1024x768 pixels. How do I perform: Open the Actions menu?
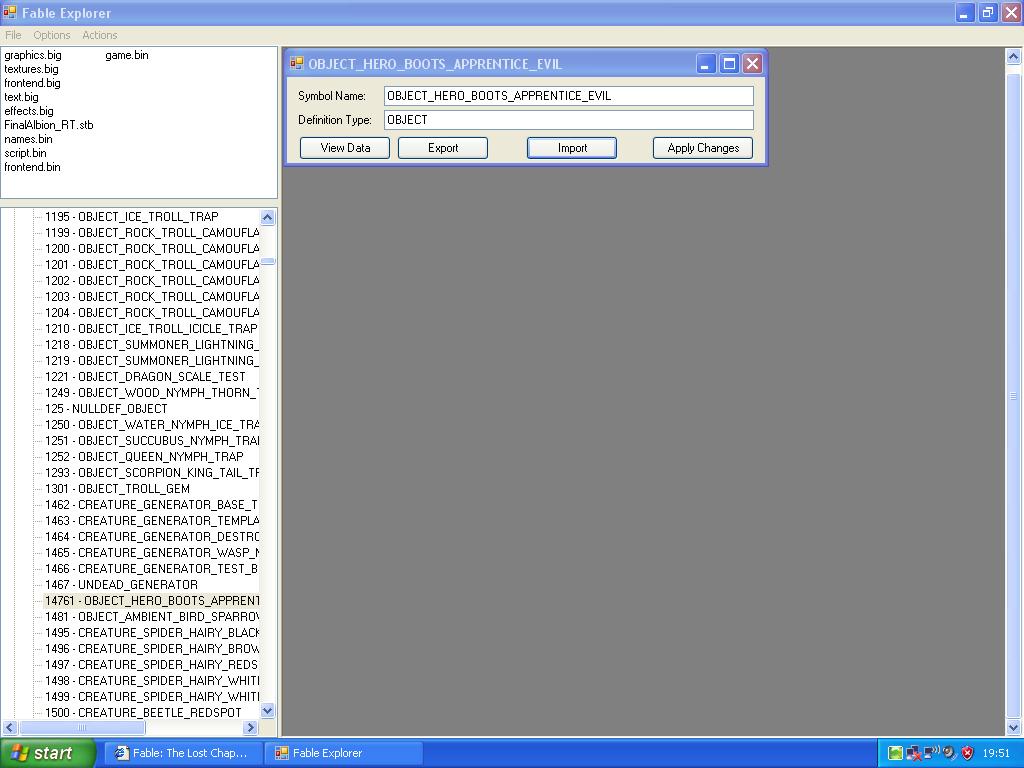99,35
